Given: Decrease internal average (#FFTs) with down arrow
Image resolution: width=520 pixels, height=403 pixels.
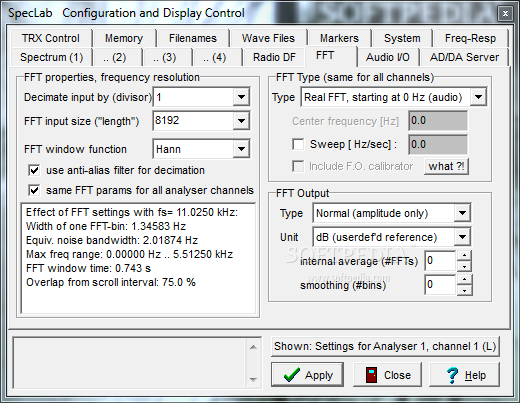Looking at the screenshot, I should [x=464, y=266].
